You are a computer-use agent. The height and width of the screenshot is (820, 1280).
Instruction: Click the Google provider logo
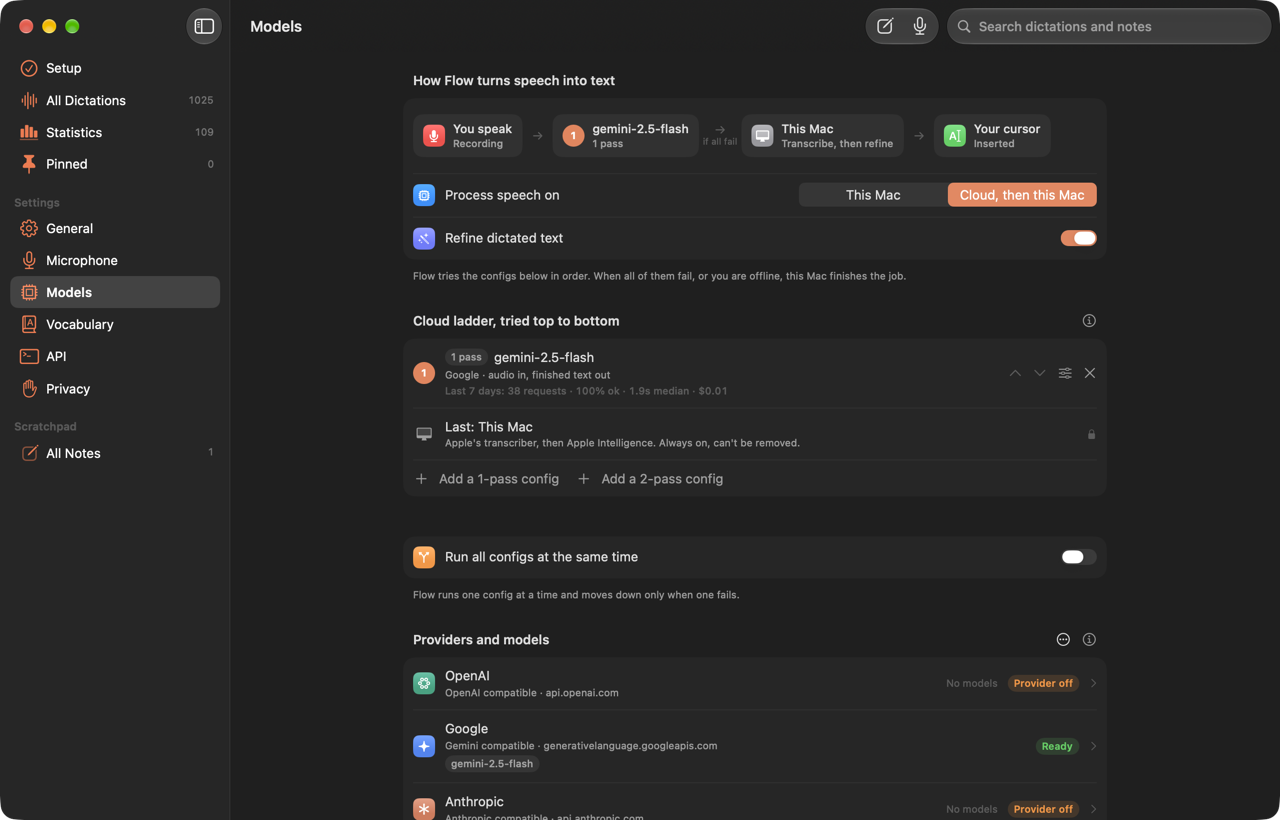(x=424, y=746)
